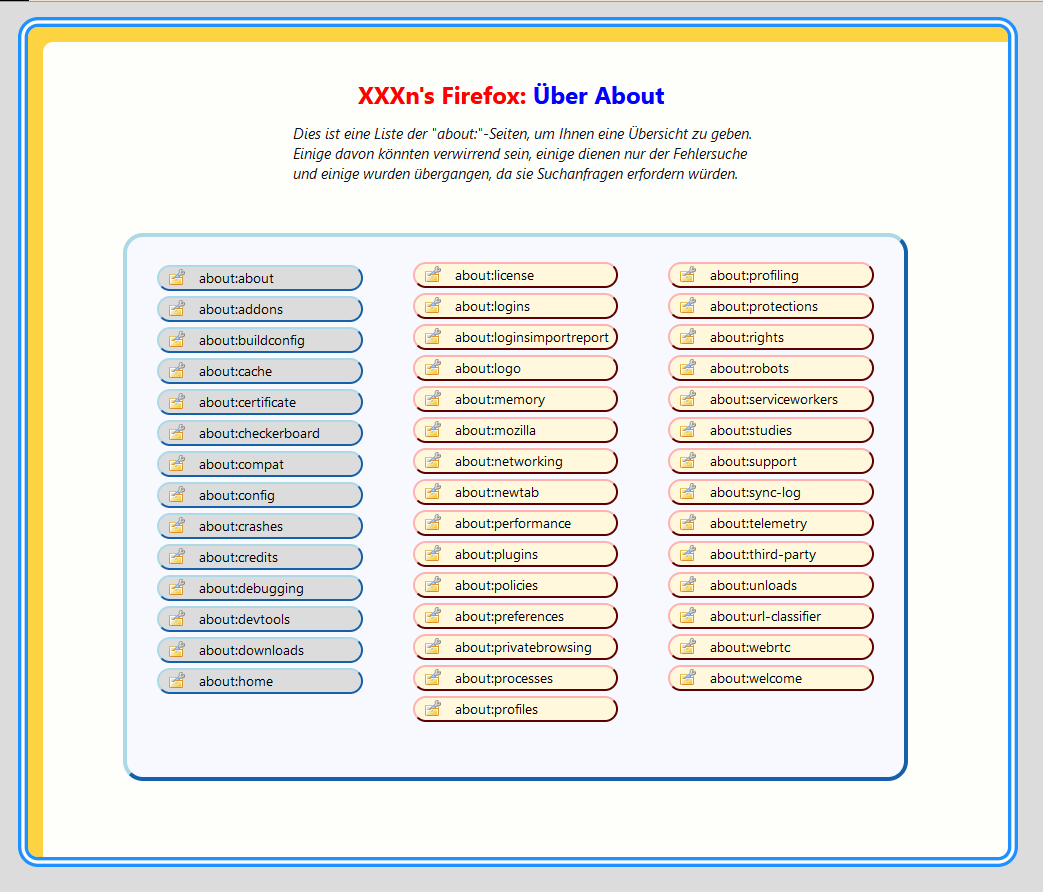Click the icon next to about:robots
The height and width of the screenshot is (892, 1043).
click(688, 368)
